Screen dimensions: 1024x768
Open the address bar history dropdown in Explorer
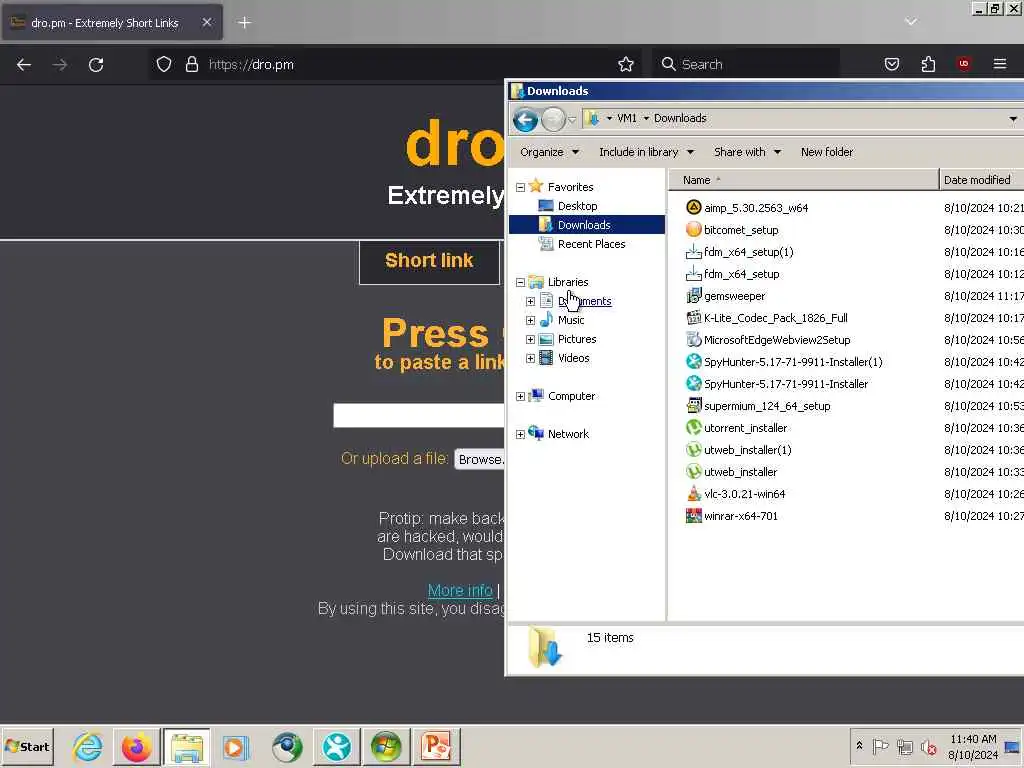1013,119
